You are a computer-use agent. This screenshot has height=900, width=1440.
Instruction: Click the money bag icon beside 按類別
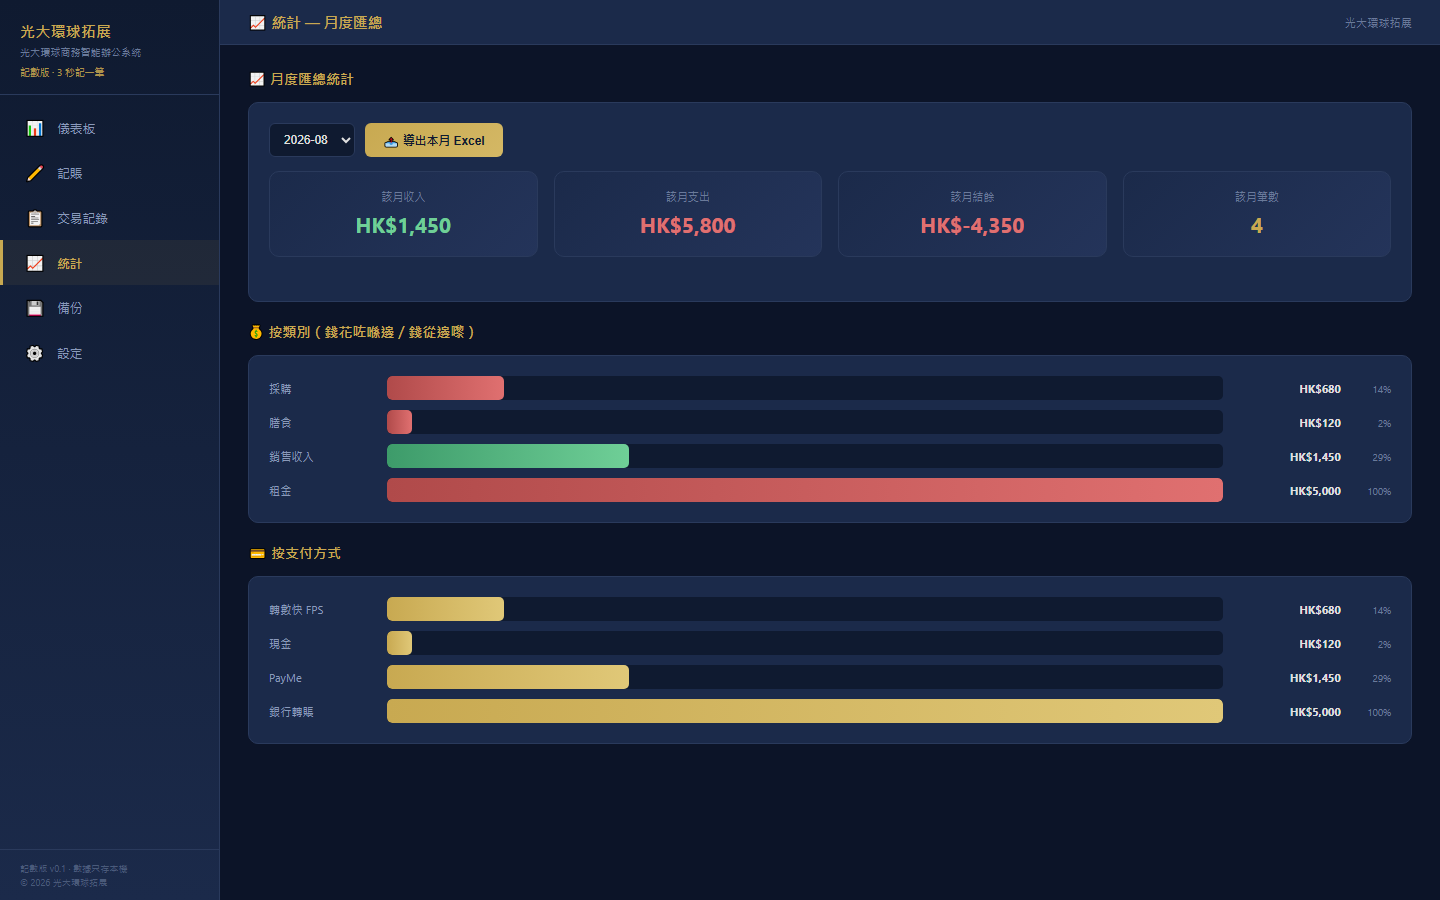click(256, 332)
